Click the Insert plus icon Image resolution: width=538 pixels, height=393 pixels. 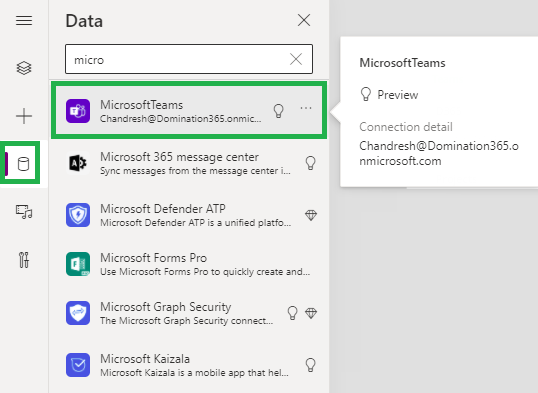24,116
